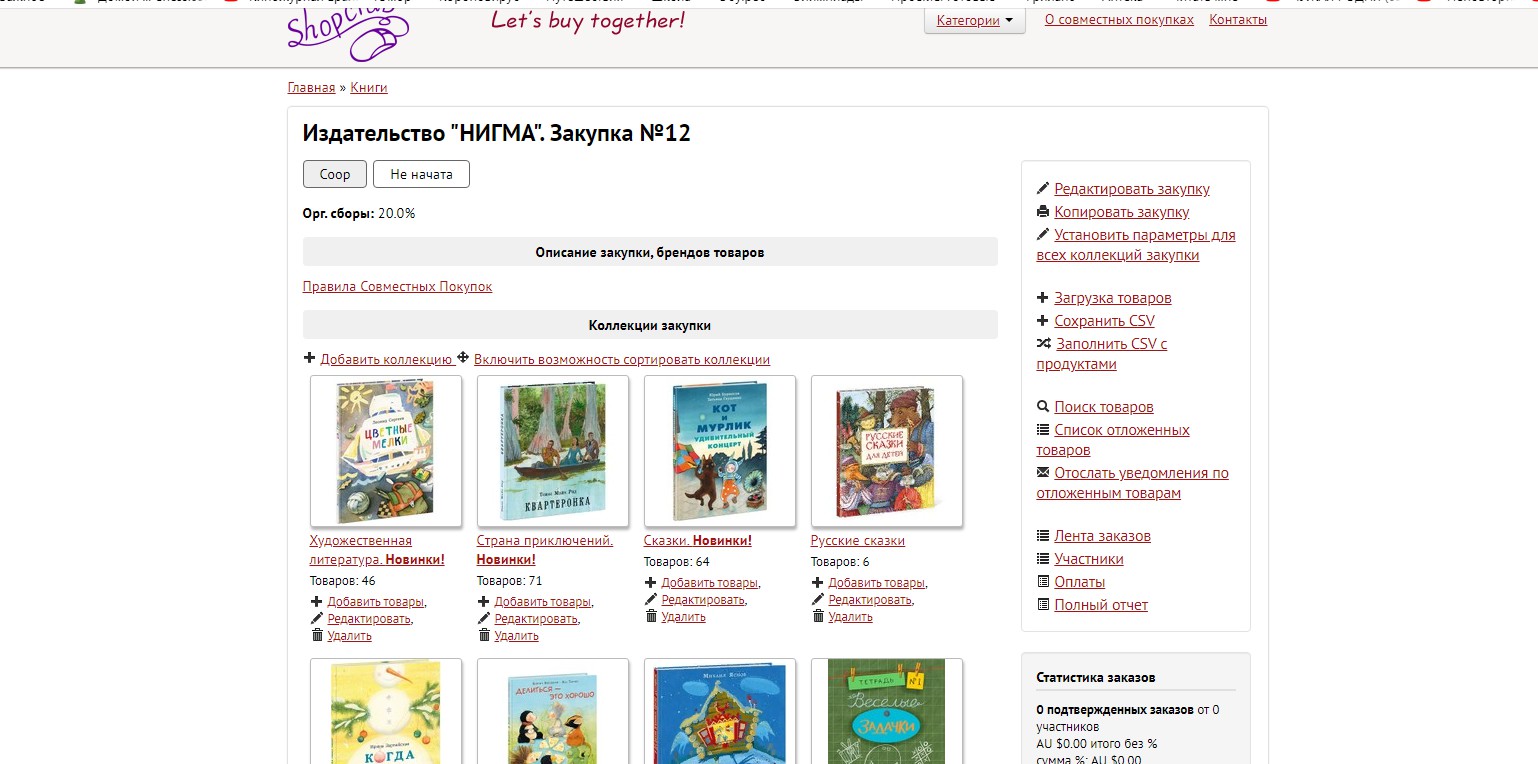Open the Цветные мелки book cover thumbnail
The image size is (1538, 764).
tap(386, 451)
